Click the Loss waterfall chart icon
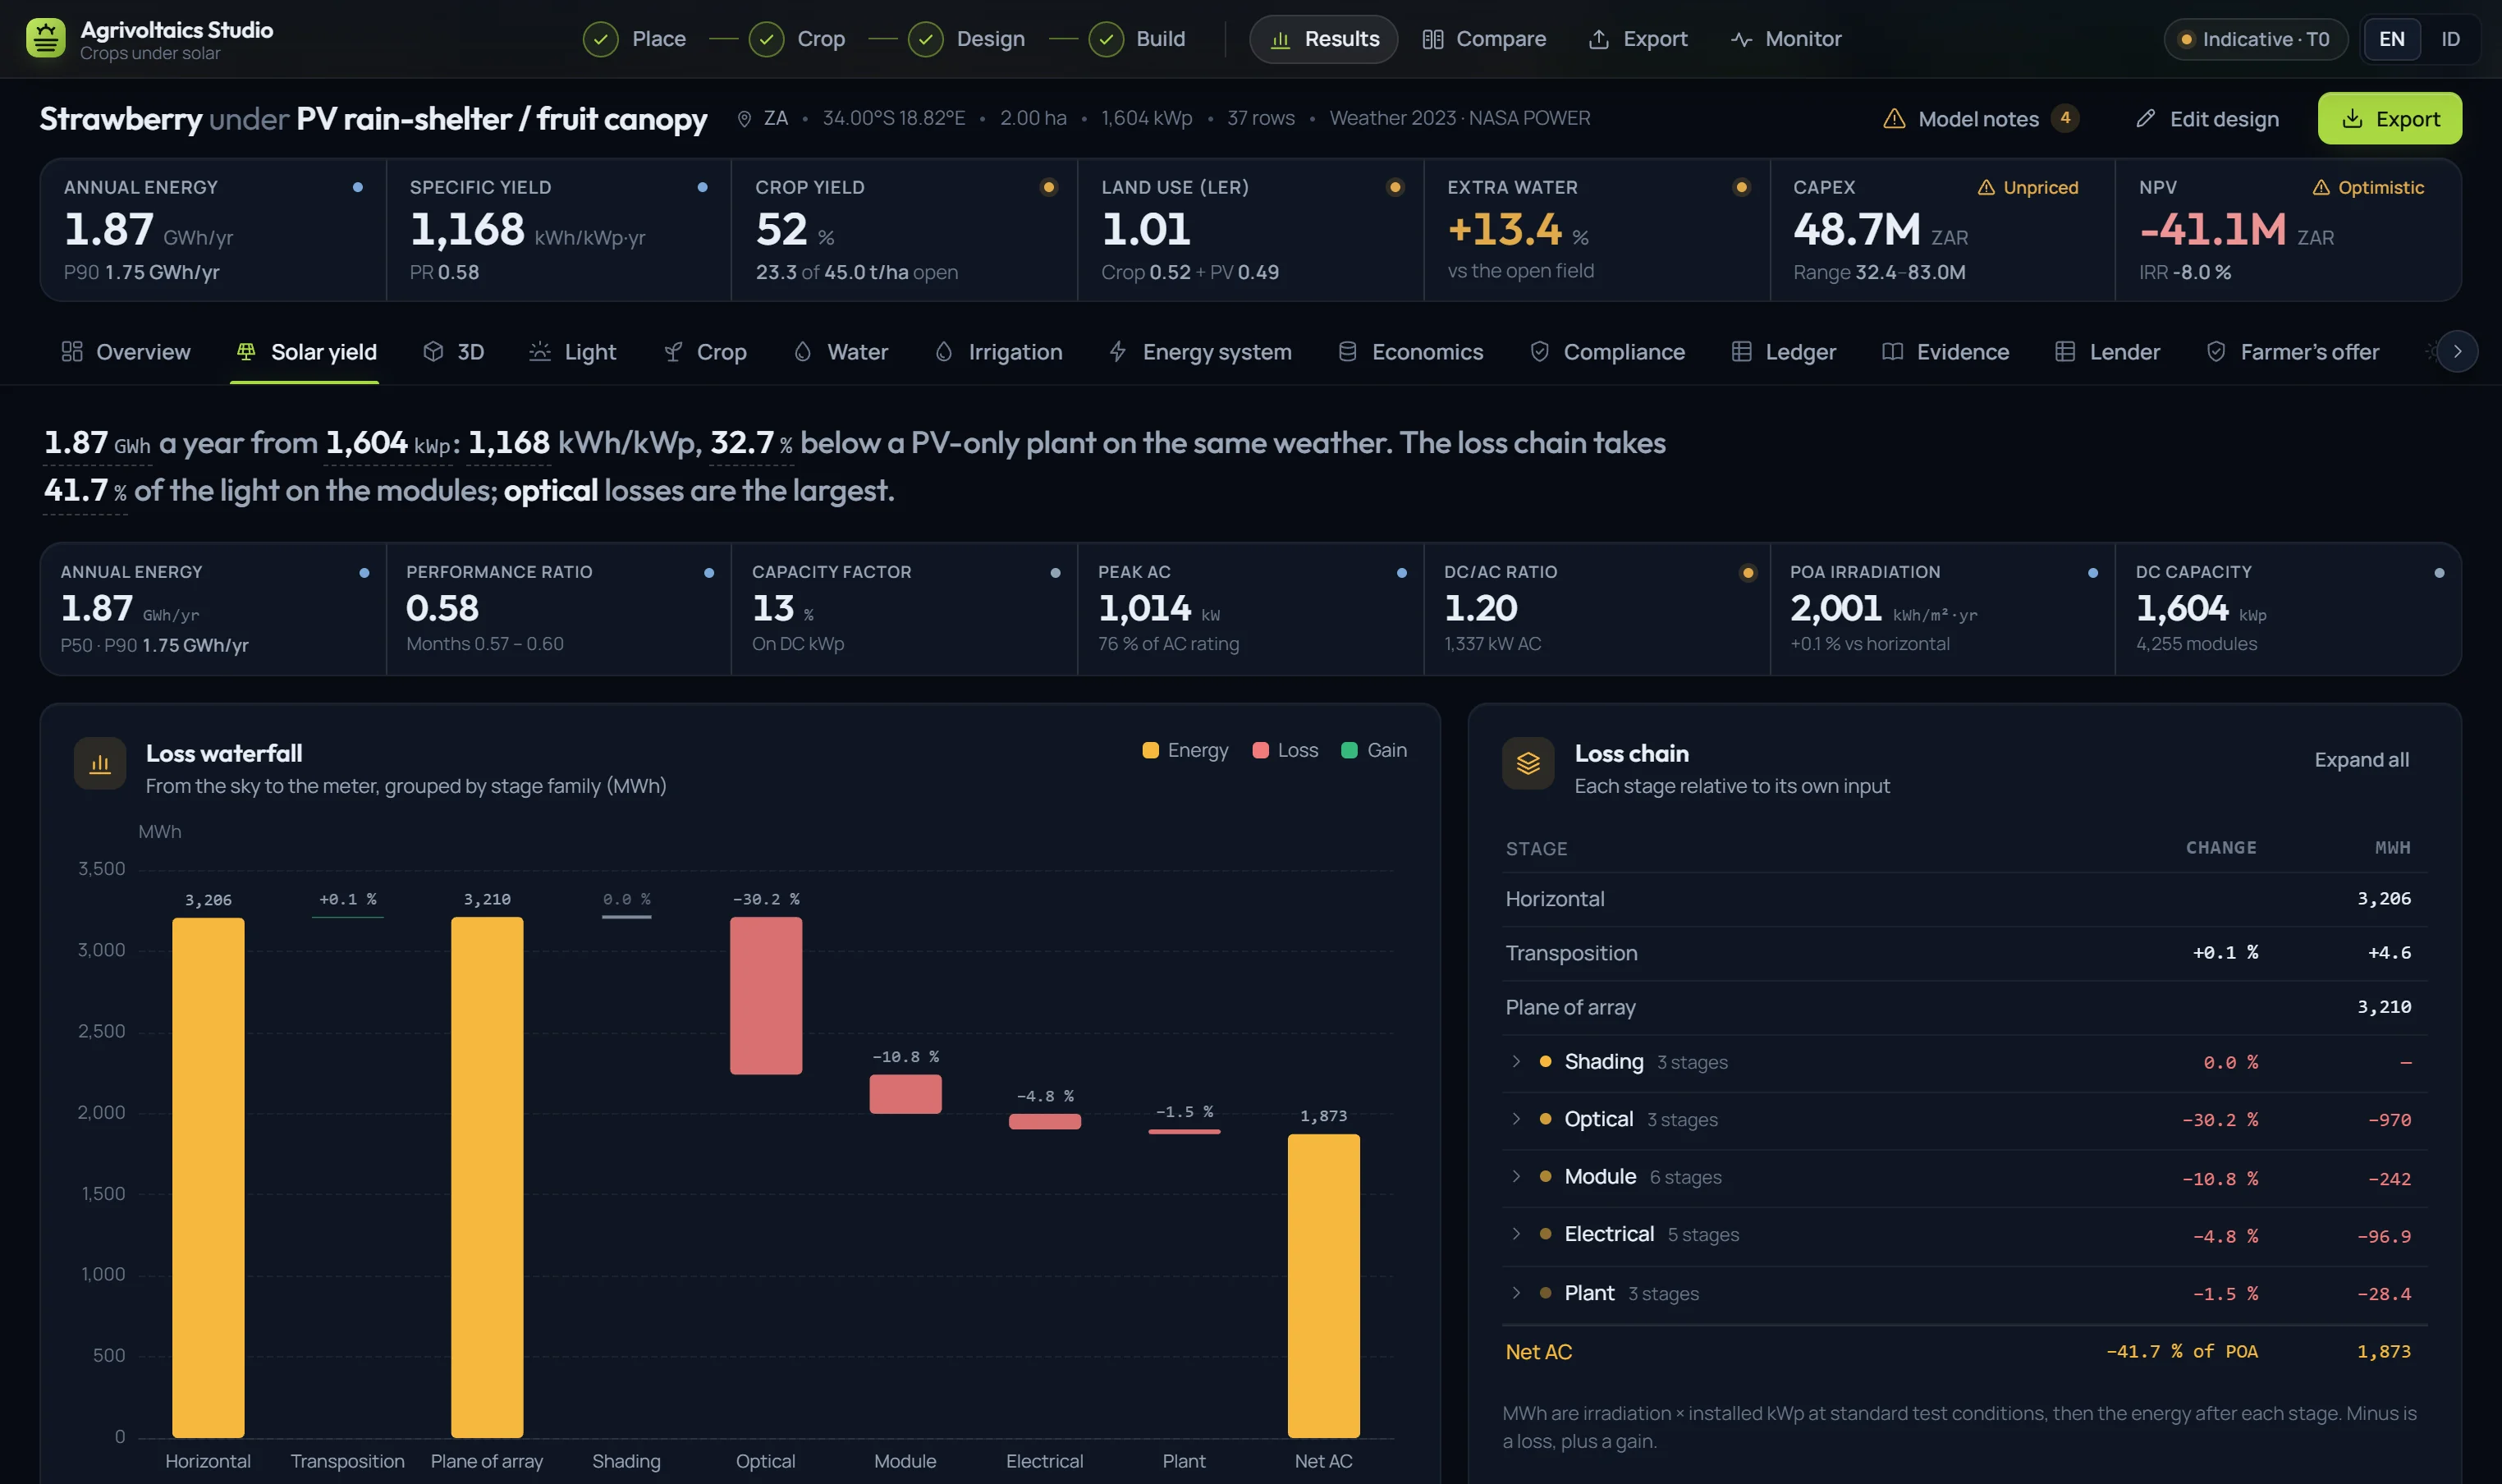The height and width of the screenshot is (1484, 2502). (100, 764)
